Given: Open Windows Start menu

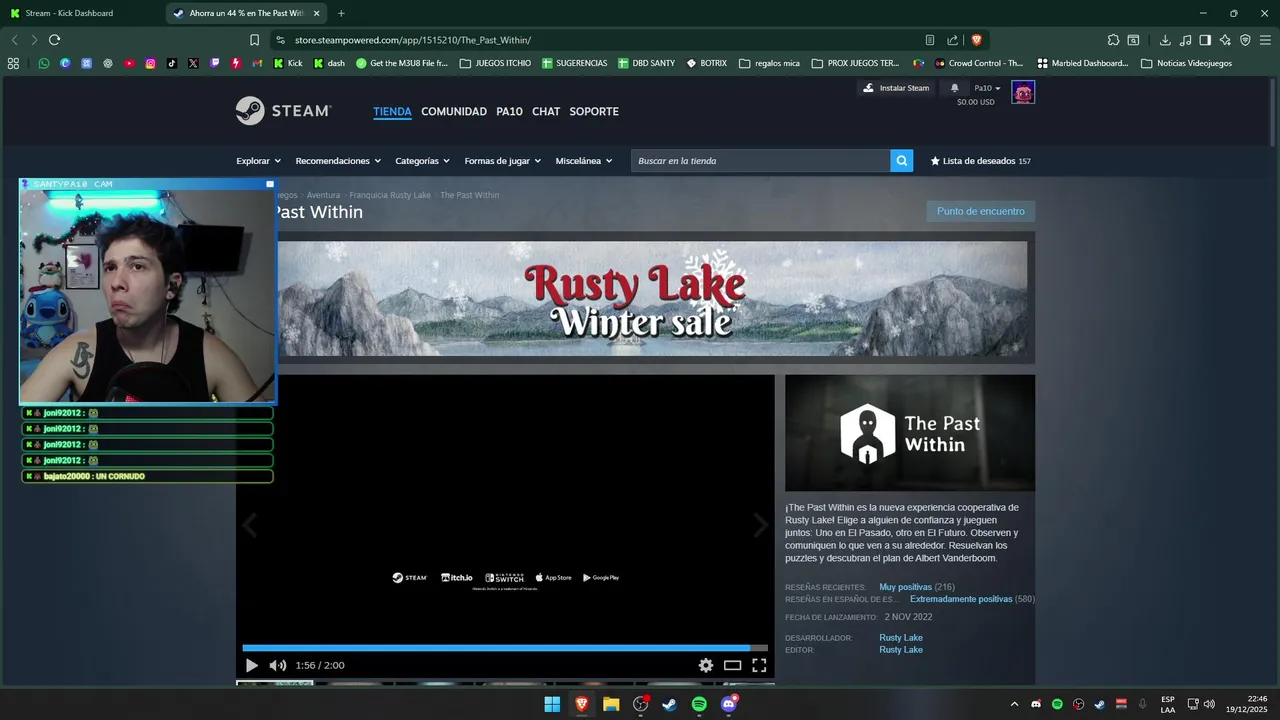Looking at the screenshot, I should click(x=552, y=704).
